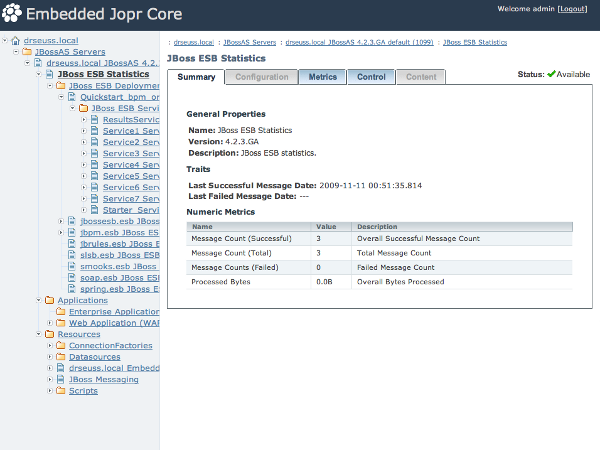Expand the Datasources folder
The height and width of the screenshot is (450, 600).
pyautogui.click(x=50, y=357)
